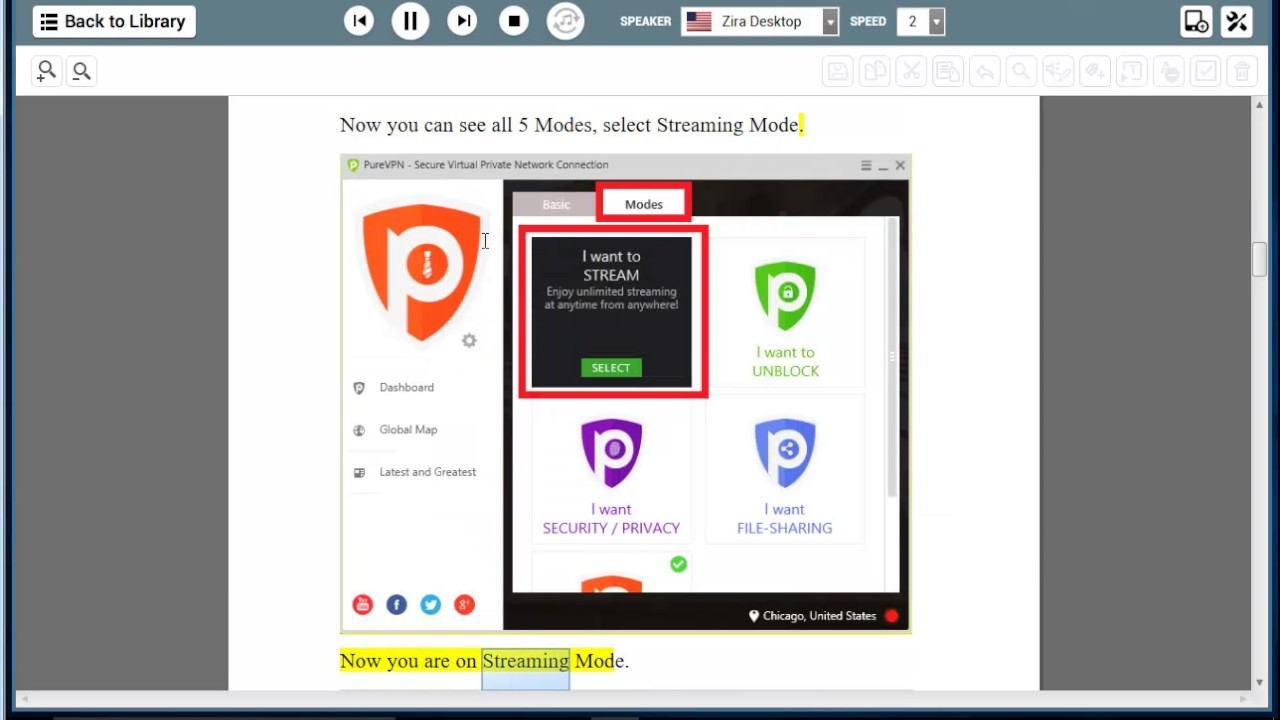Pause the reading playback
Image resolution: width=1280 pixels, height=720 pixels.
click(410, 21)
